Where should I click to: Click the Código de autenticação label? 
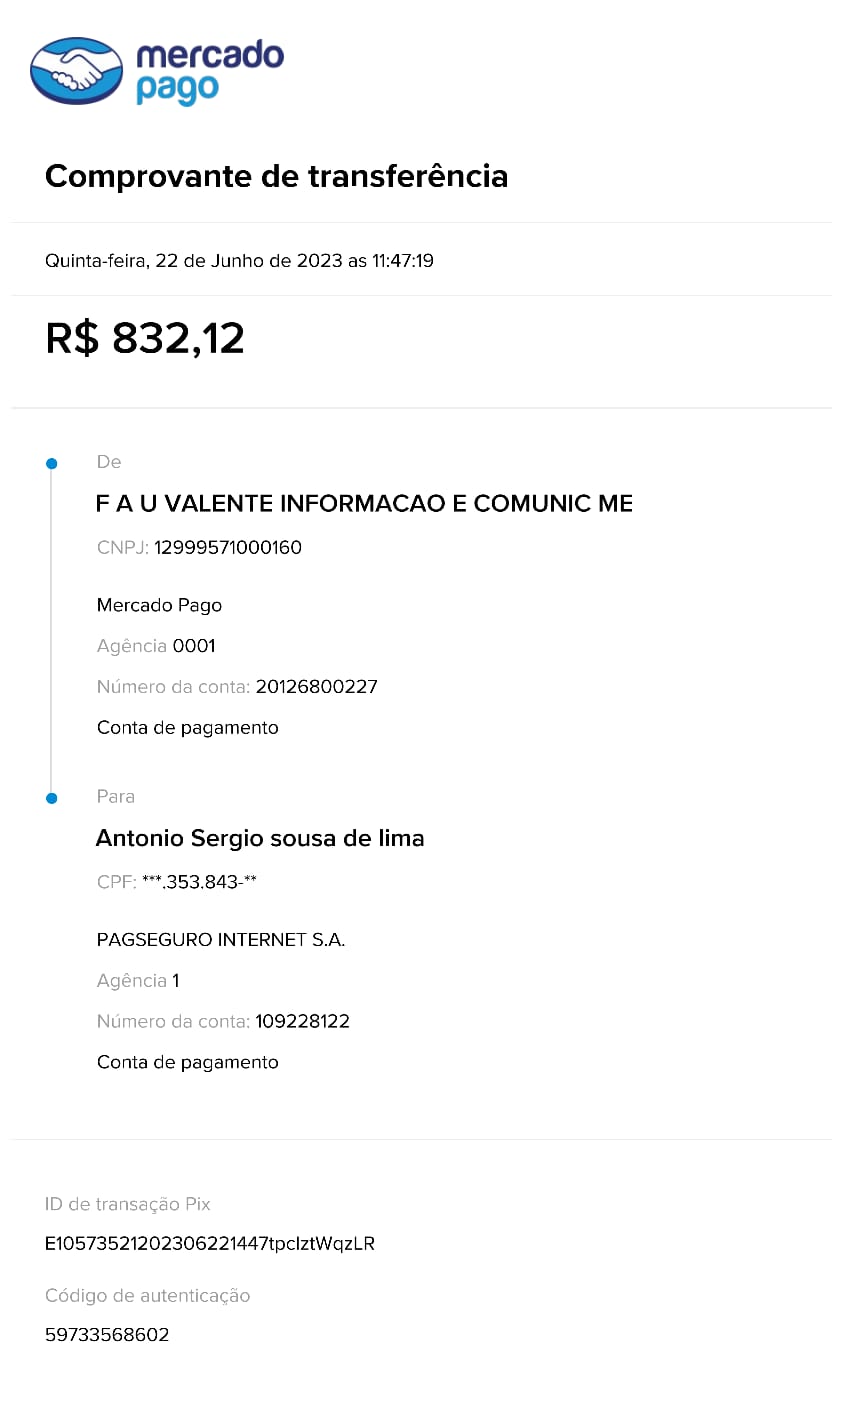[148, 1296]
